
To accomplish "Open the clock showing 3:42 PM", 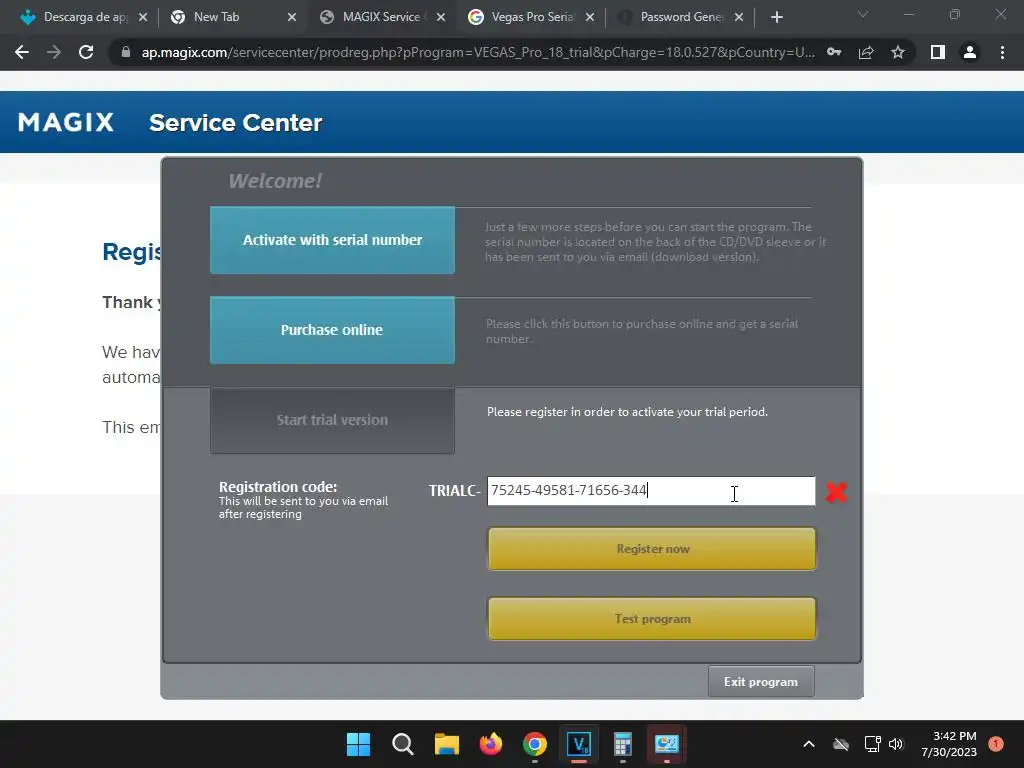I will coord(949,744).
